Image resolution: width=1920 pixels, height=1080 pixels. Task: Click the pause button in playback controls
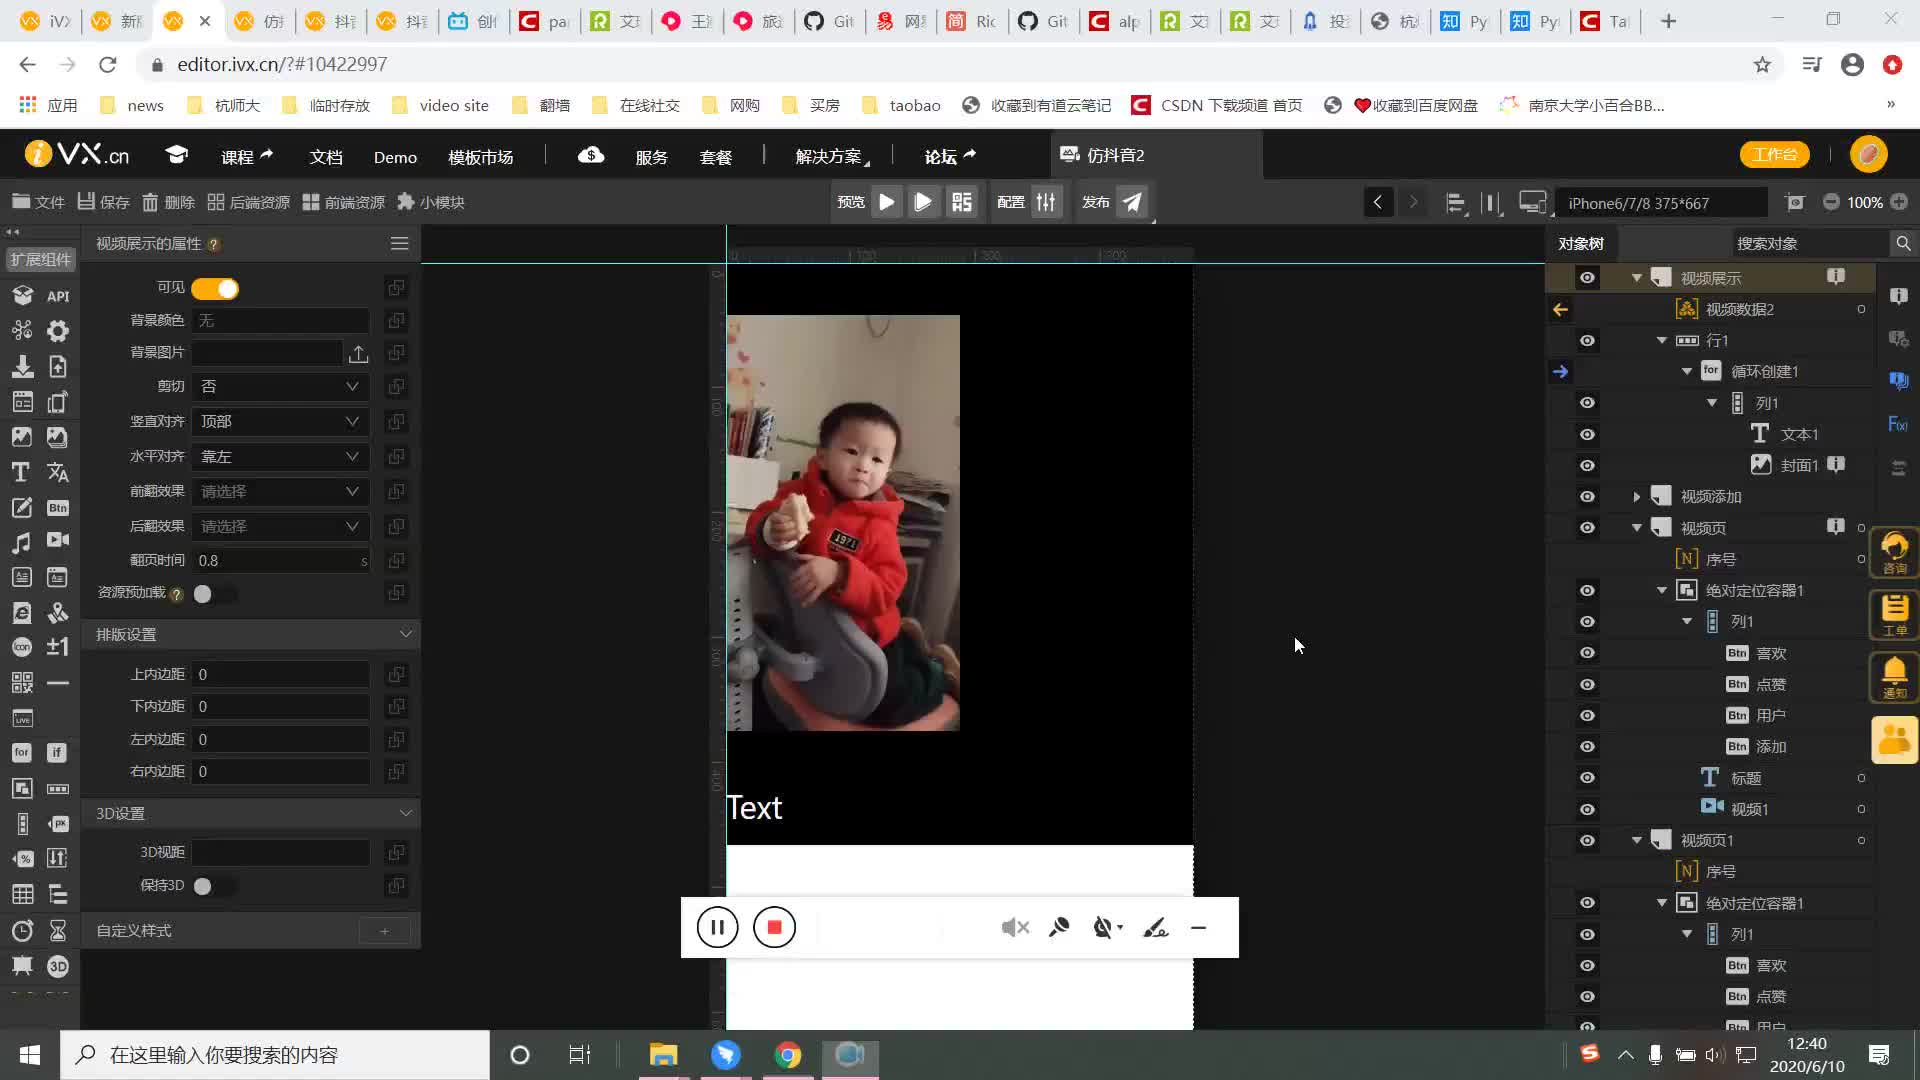[x=715, y=927]
